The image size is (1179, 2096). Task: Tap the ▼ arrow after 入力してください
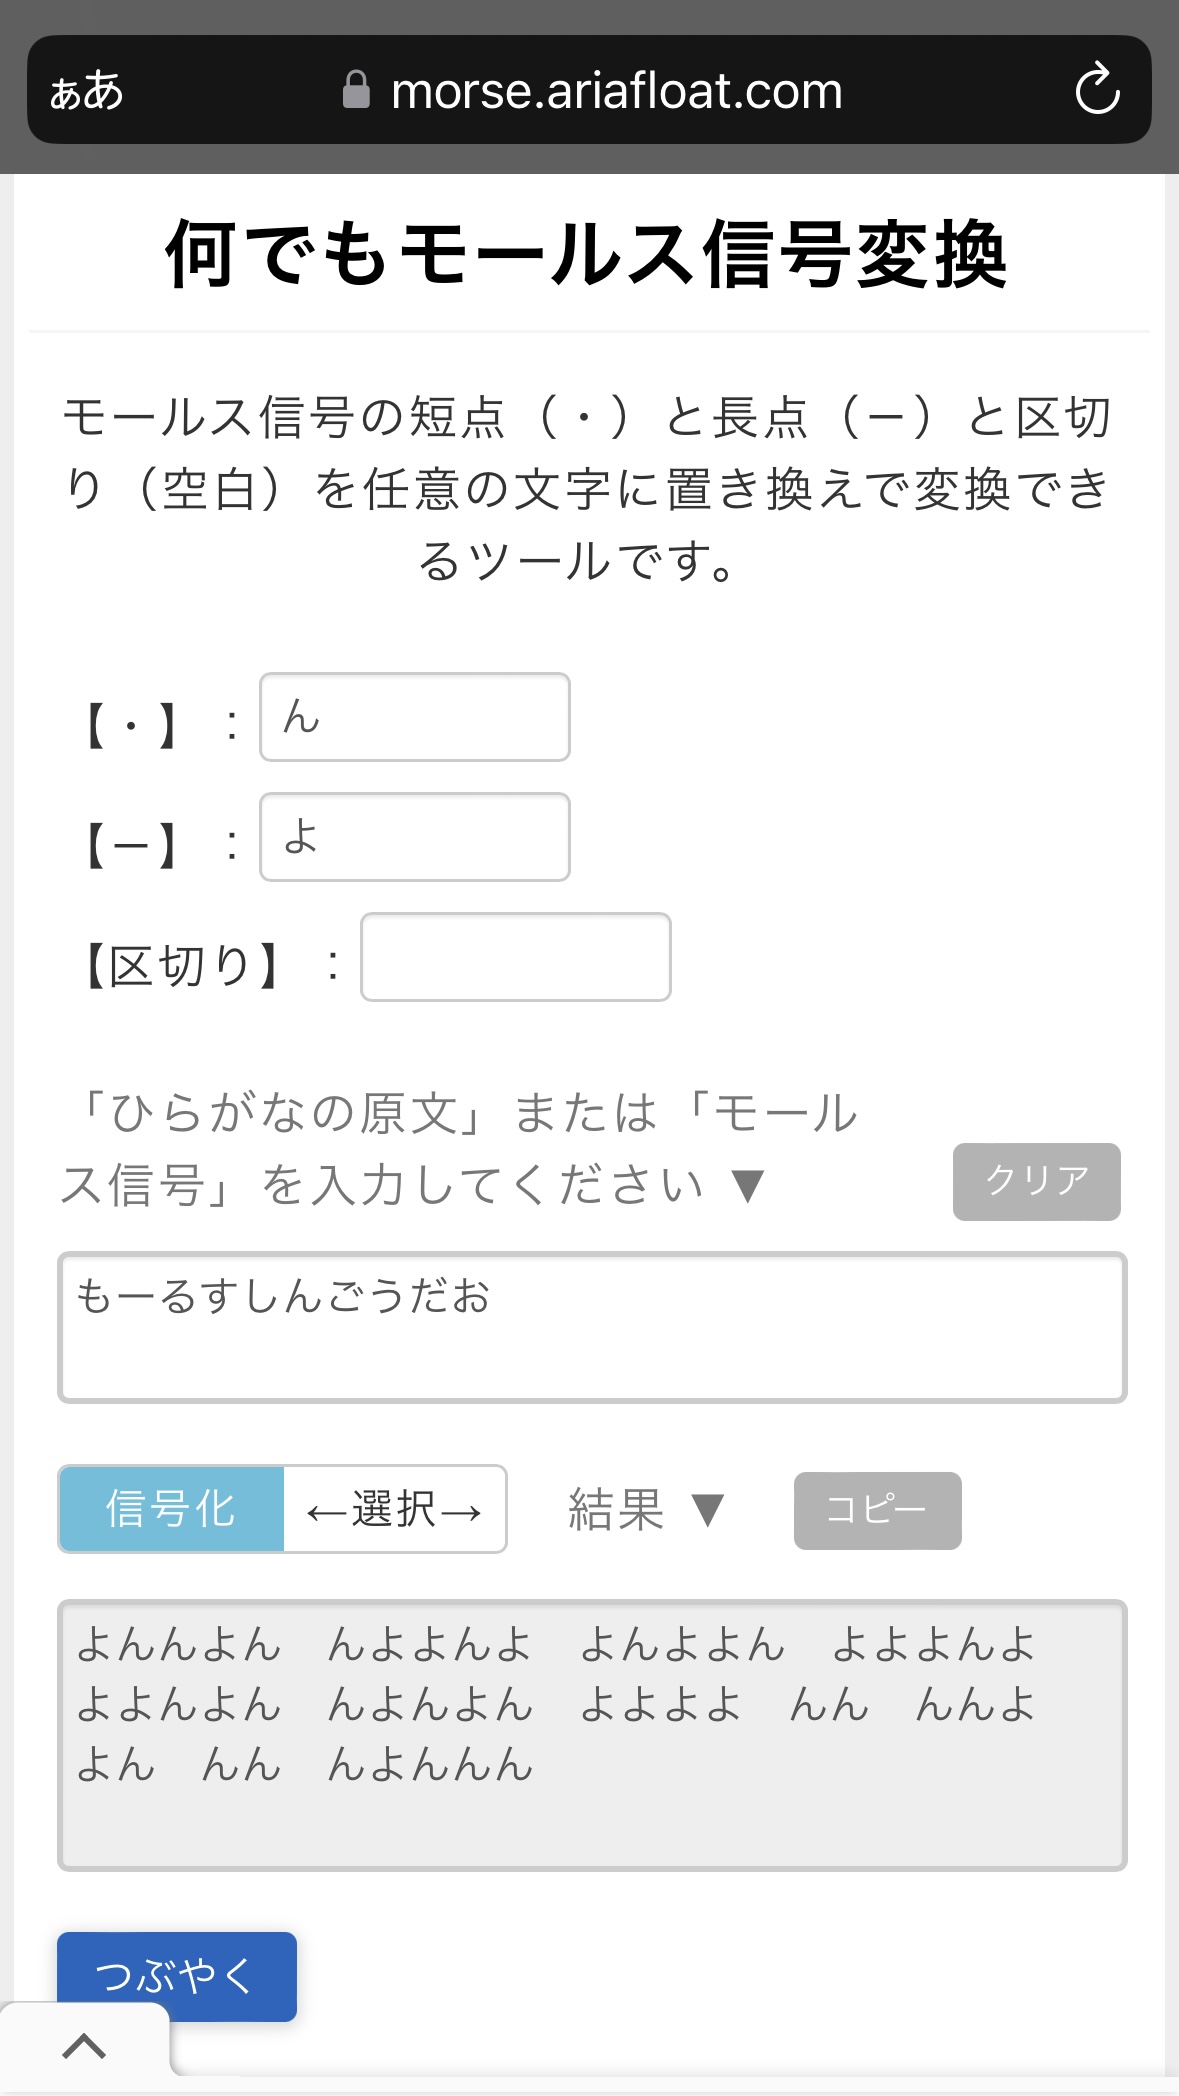pos(747,1186)
